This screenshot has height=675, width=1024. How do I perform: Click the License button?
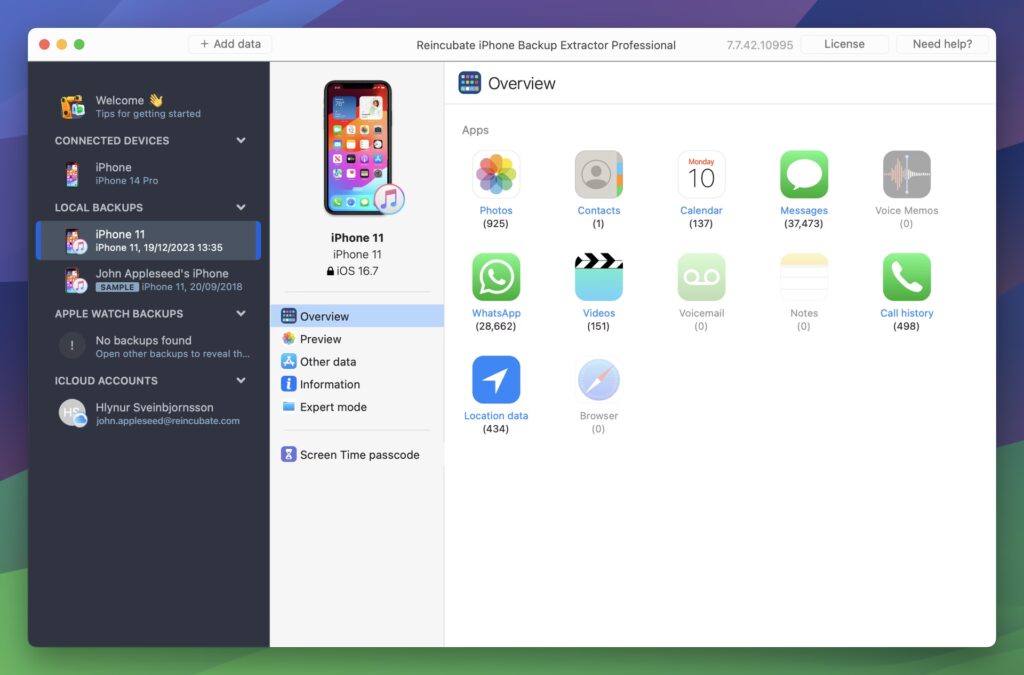843,44
